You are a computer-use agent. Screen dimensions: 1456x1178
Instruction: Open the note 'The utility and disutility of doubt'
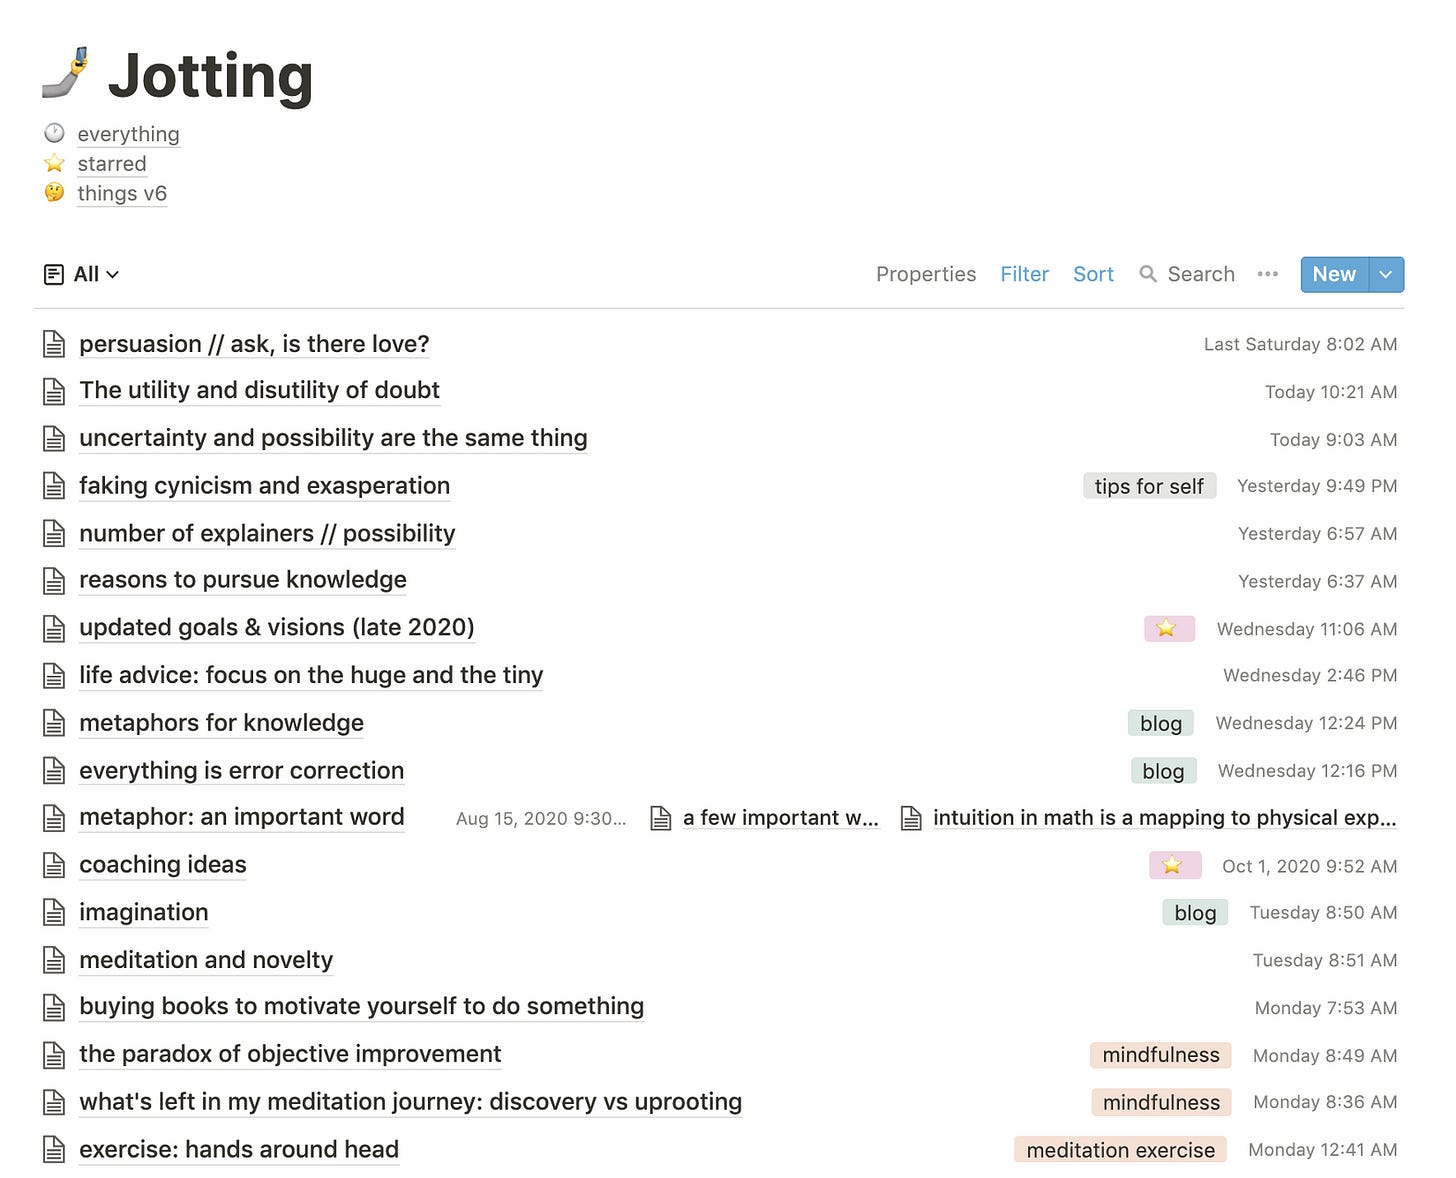259,390
